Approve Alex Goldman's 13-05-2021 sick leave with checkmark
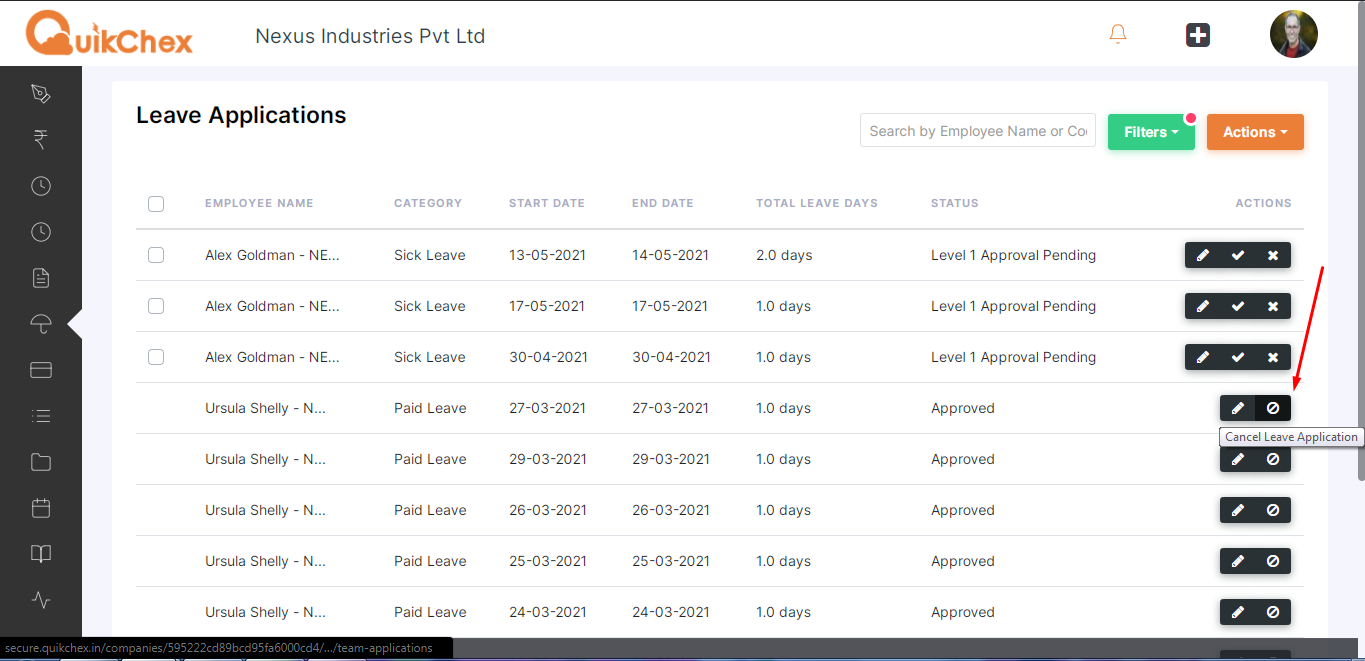The width and height of the screenshot is (1365, 661). (1237, 255)
